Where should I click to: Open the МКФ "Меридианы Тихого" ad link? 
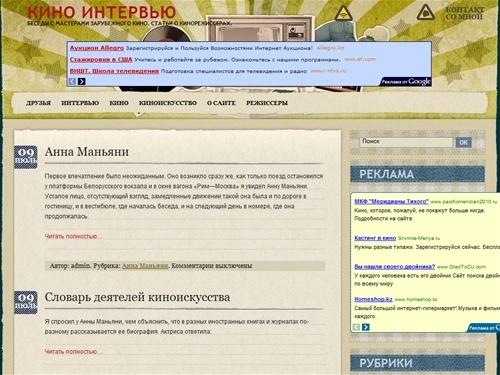[x=391, y=201]
